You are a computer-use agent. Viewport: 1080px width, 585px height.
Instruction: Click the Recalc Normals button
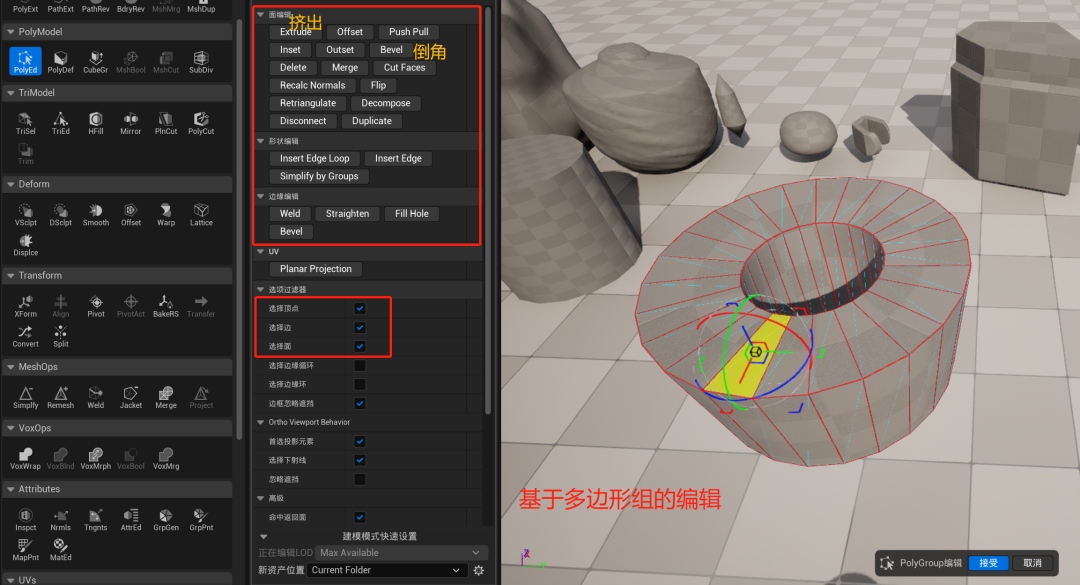click(313, 85)
